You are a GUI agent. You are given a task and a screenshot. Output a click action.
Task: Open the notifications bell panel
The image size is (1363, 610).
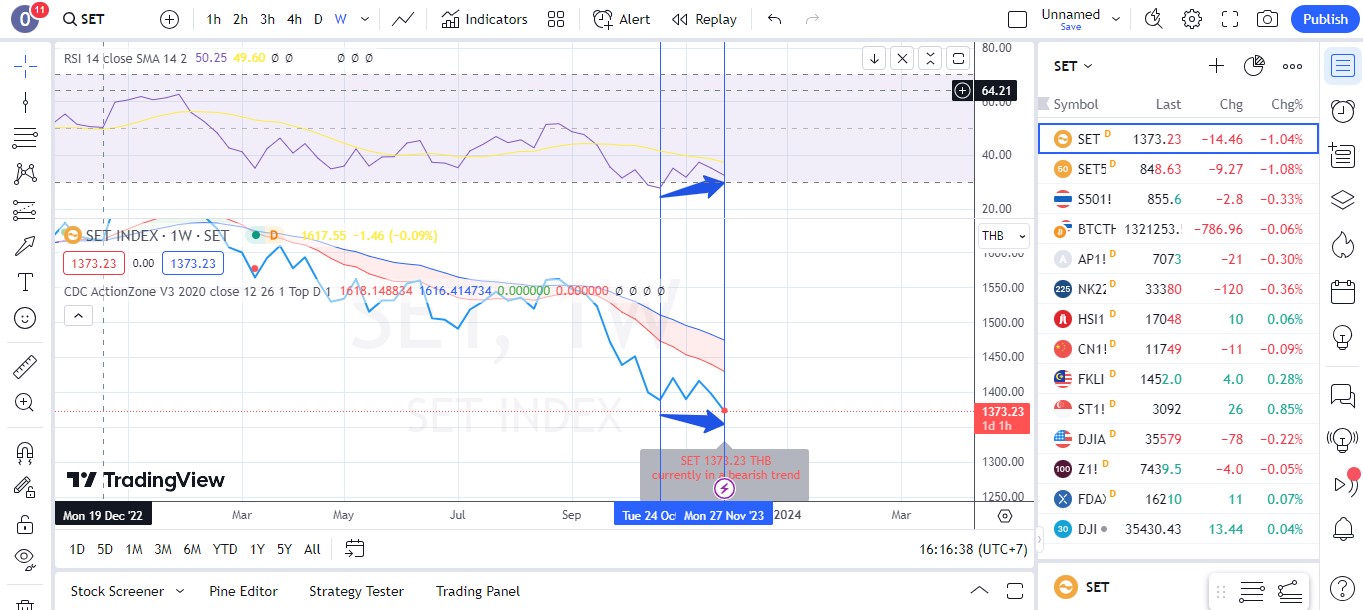pos(1342,529)
